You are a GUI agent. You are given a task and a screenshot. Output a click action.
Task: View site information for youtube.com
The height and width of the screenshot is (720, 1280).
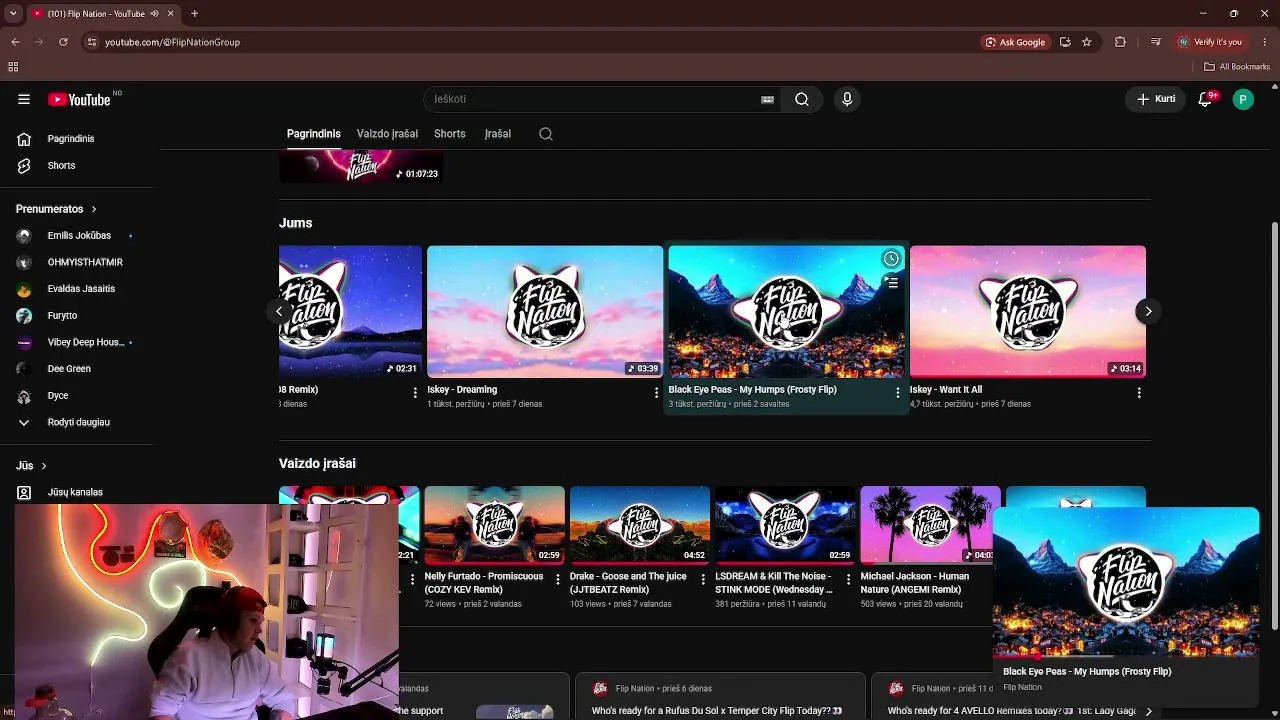91,42
